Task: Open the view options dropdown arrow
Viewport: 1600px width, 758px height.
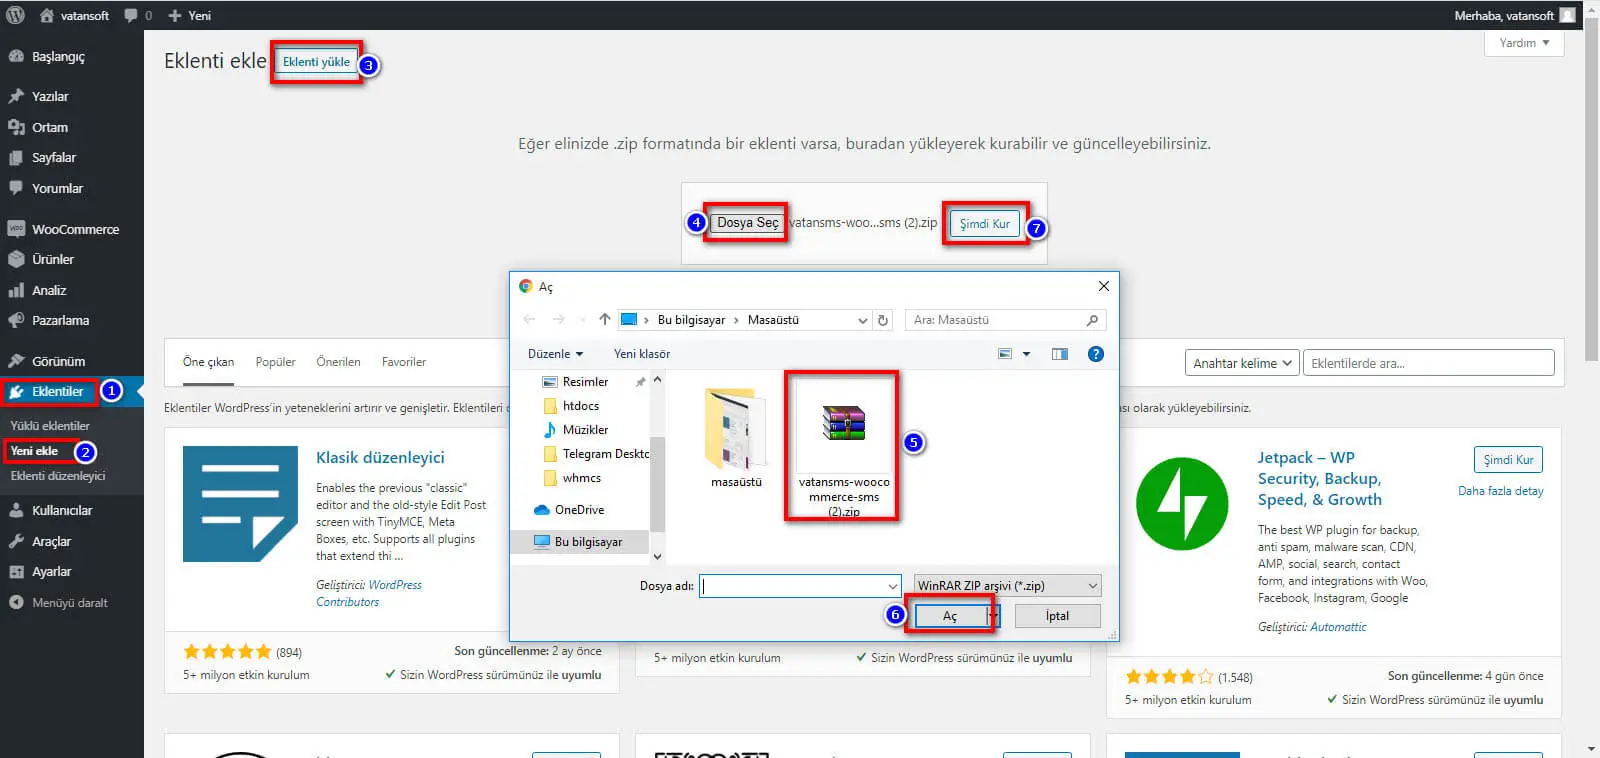Action: 1026,354
